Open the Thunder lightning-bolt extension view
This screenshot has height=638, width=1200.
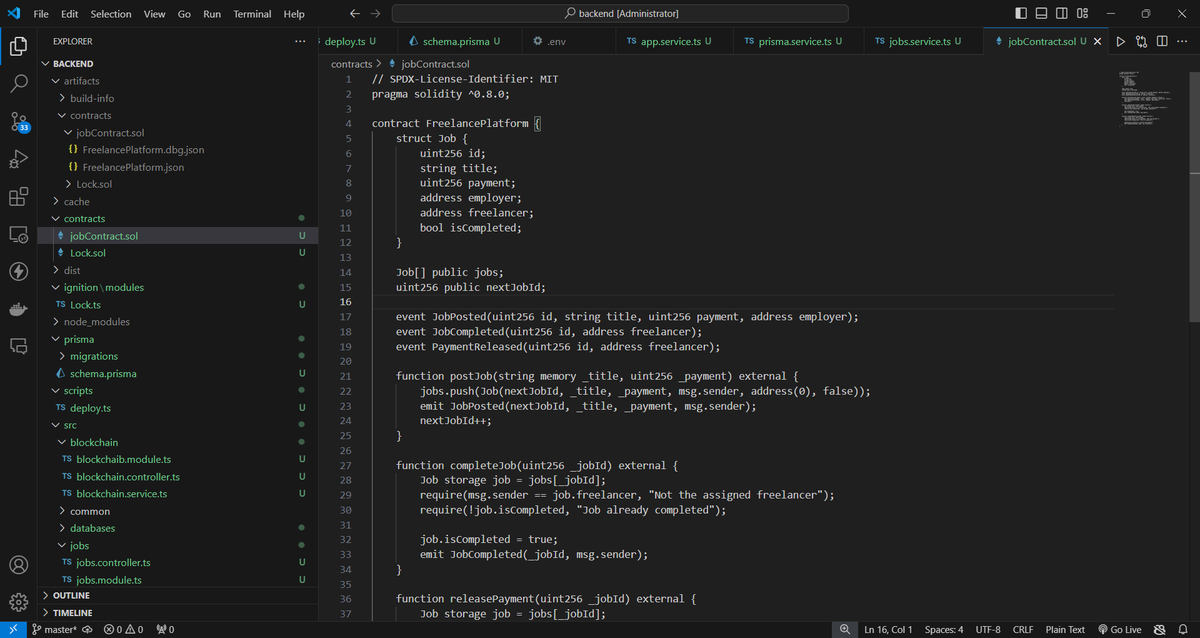pyautogui.click(x=18, y=271)
